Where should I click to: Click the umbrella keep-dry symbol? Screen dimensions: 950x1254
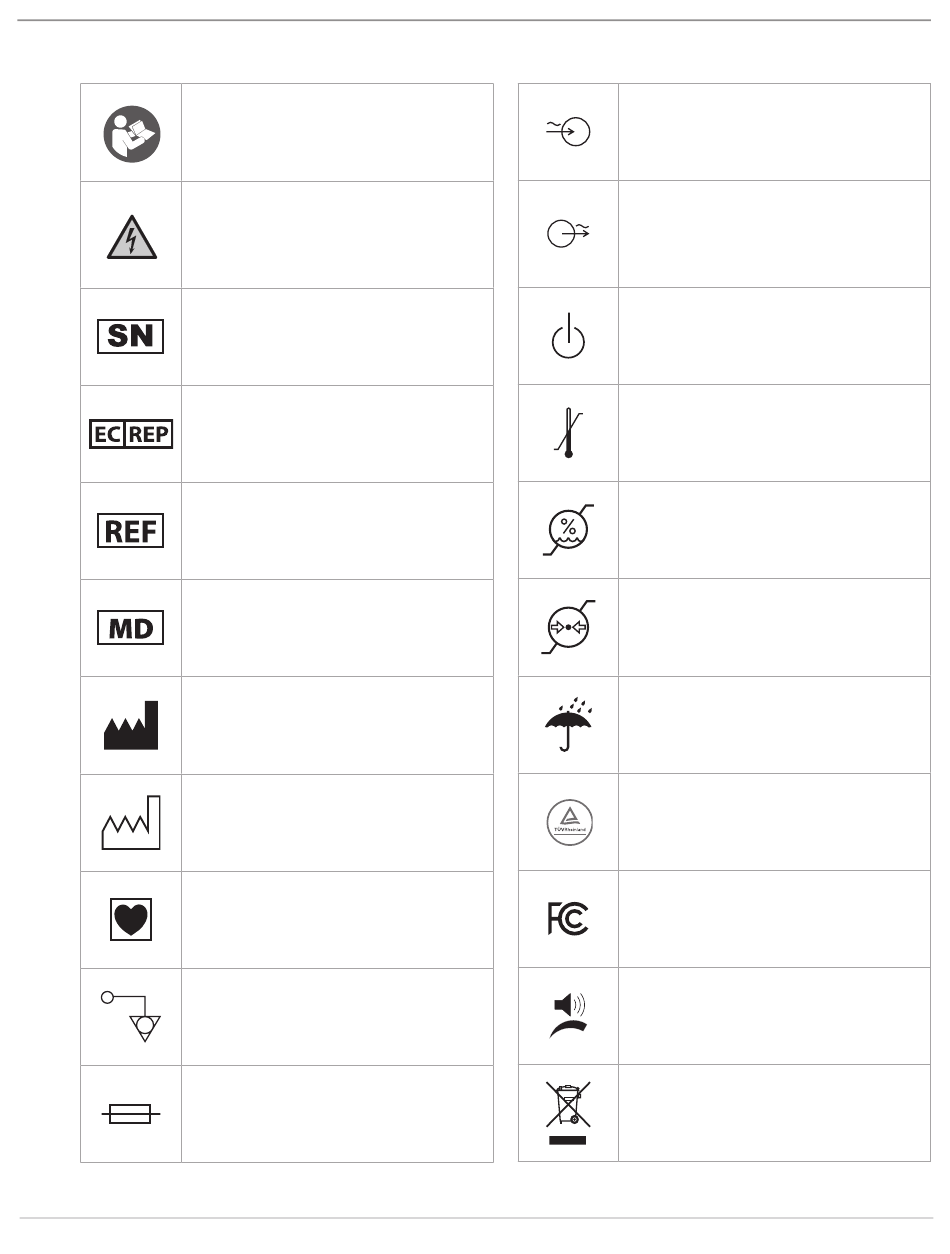tap(568, 724)
